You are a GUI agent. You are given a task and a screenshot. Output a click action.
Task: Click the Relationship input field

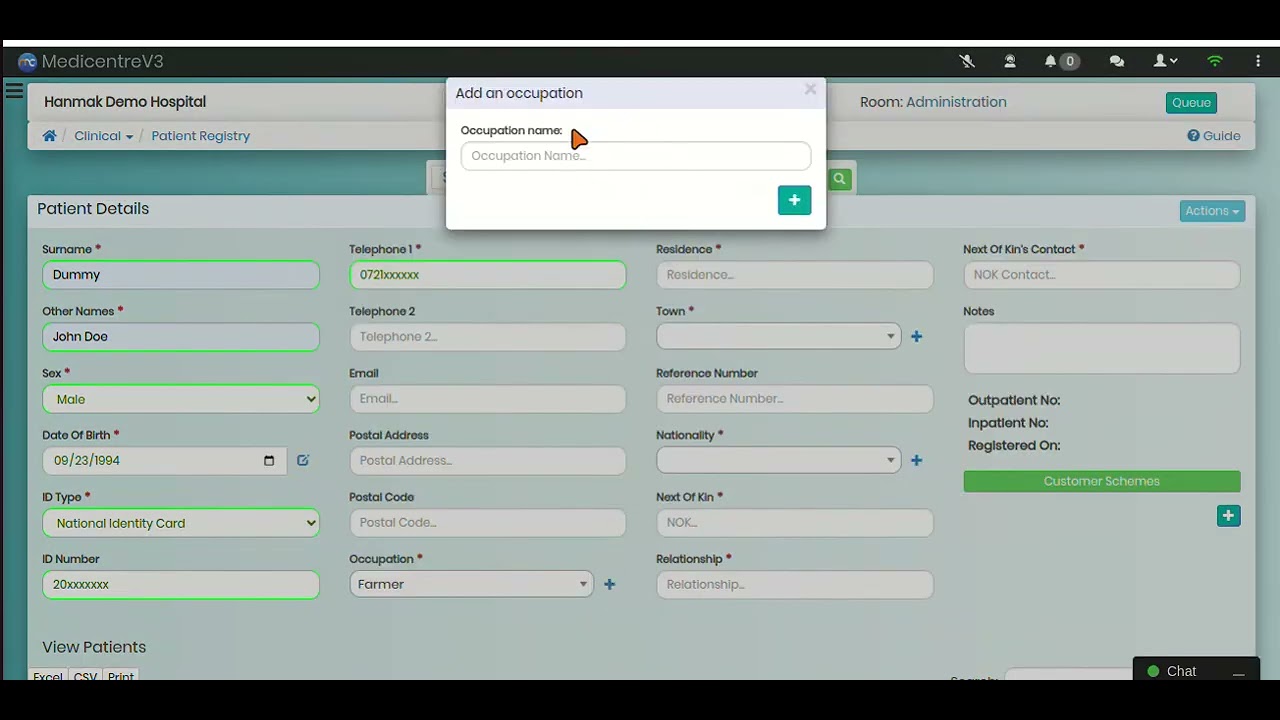(x=795, y=585)
